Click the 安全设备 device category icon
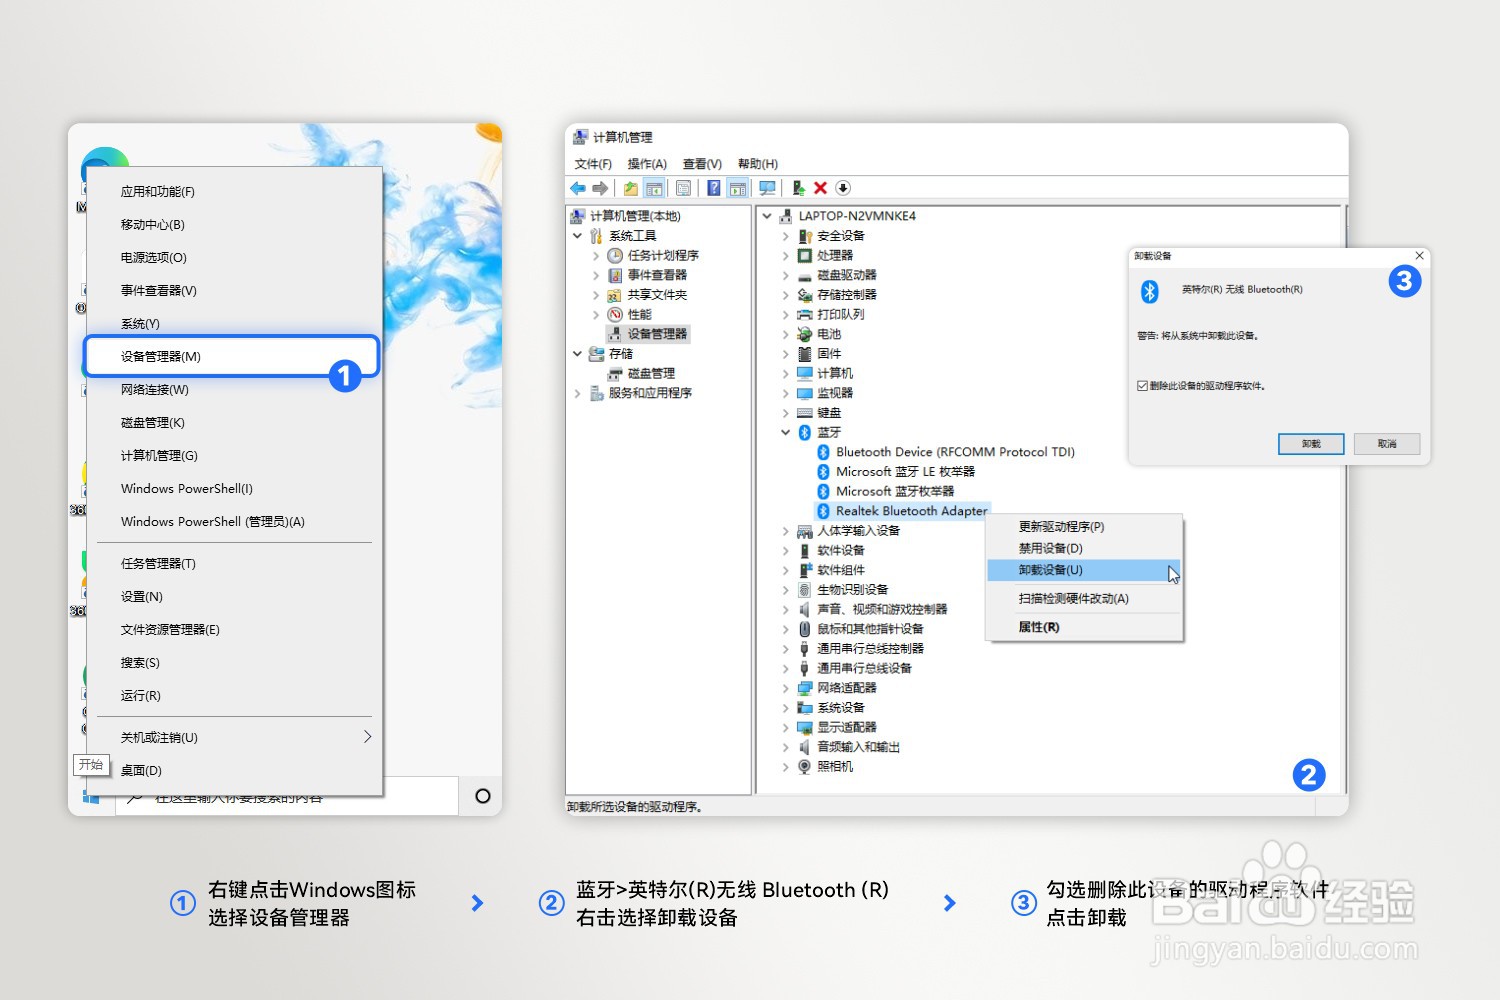Viewport: 1500px width, 1000px height. [805, 236]
